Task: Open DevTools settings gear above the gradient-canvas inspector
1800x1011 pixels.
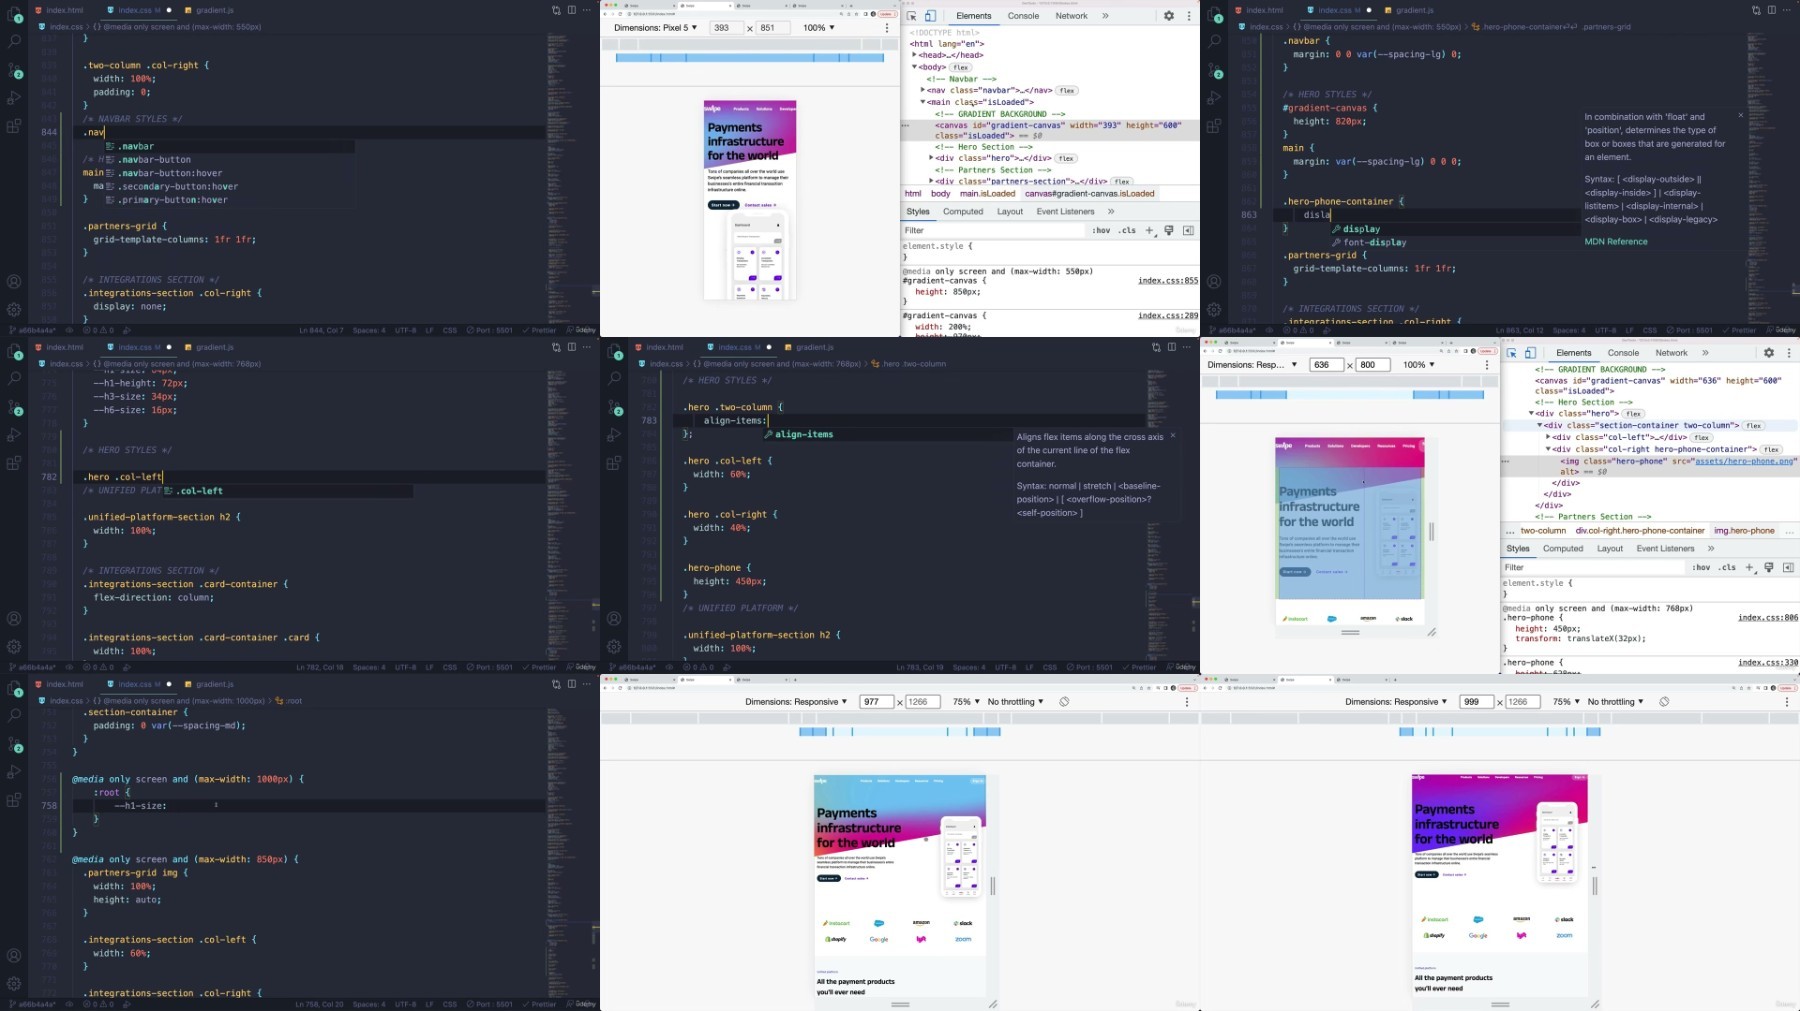Action: pos(1168,16)
